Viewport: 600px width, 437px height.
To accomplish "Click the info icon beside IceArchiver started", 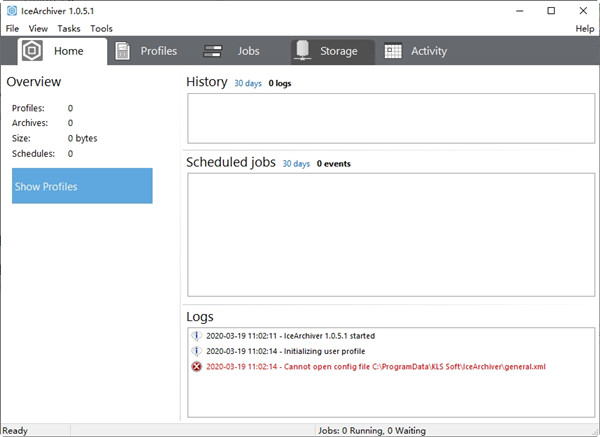I will click(x=196, y=336).
